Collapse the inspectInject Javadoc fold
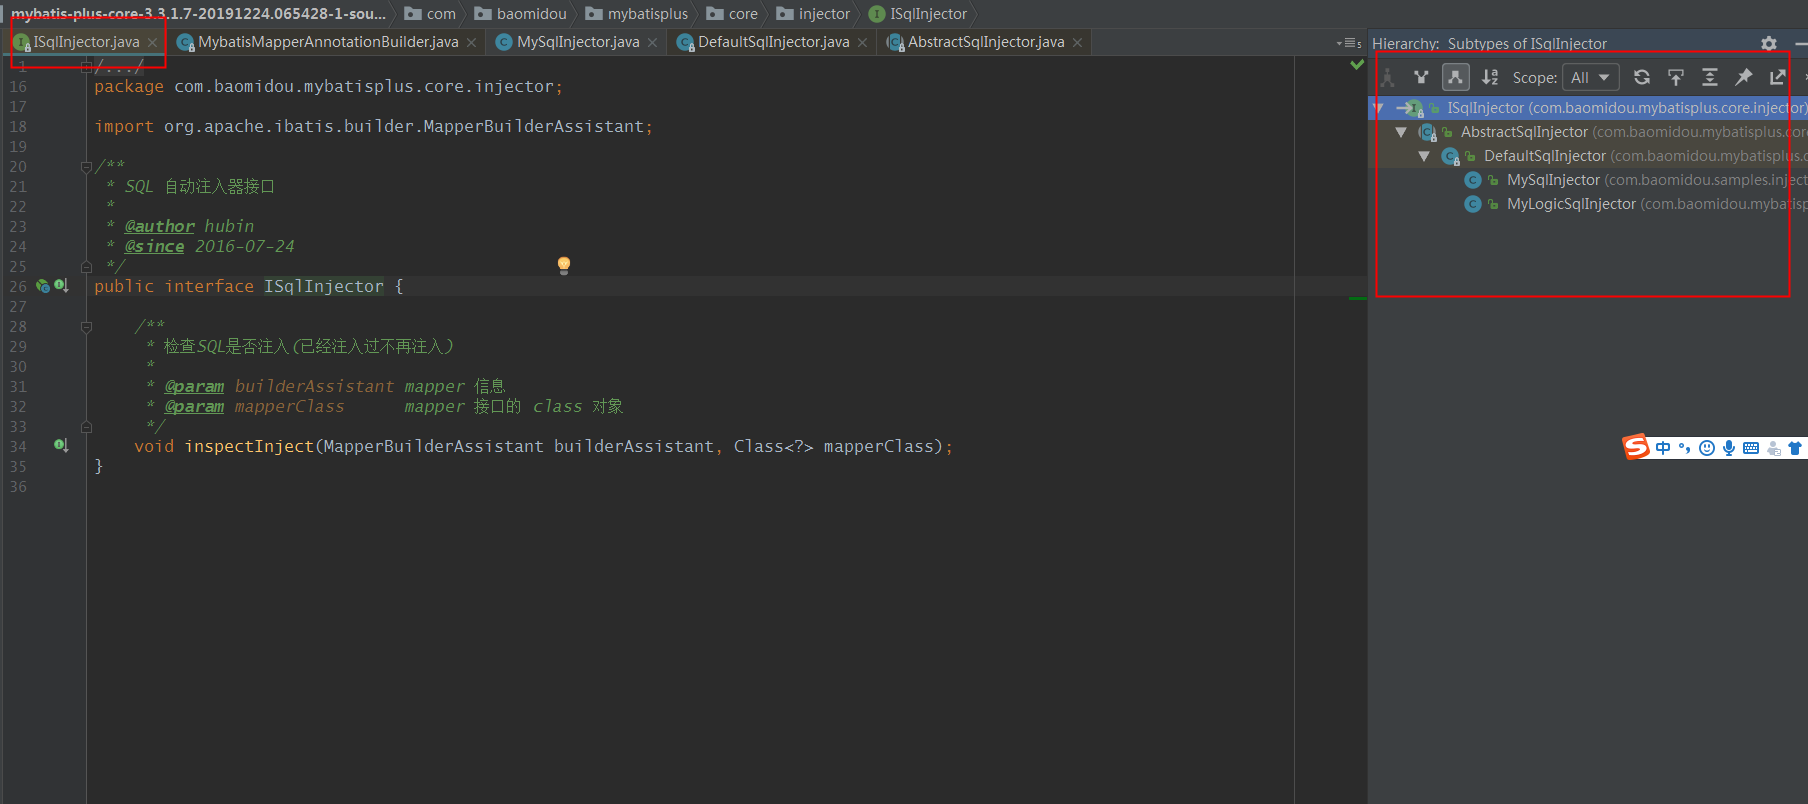Image resolution: width=1808 pixels, height=804 pixels. 86,327
